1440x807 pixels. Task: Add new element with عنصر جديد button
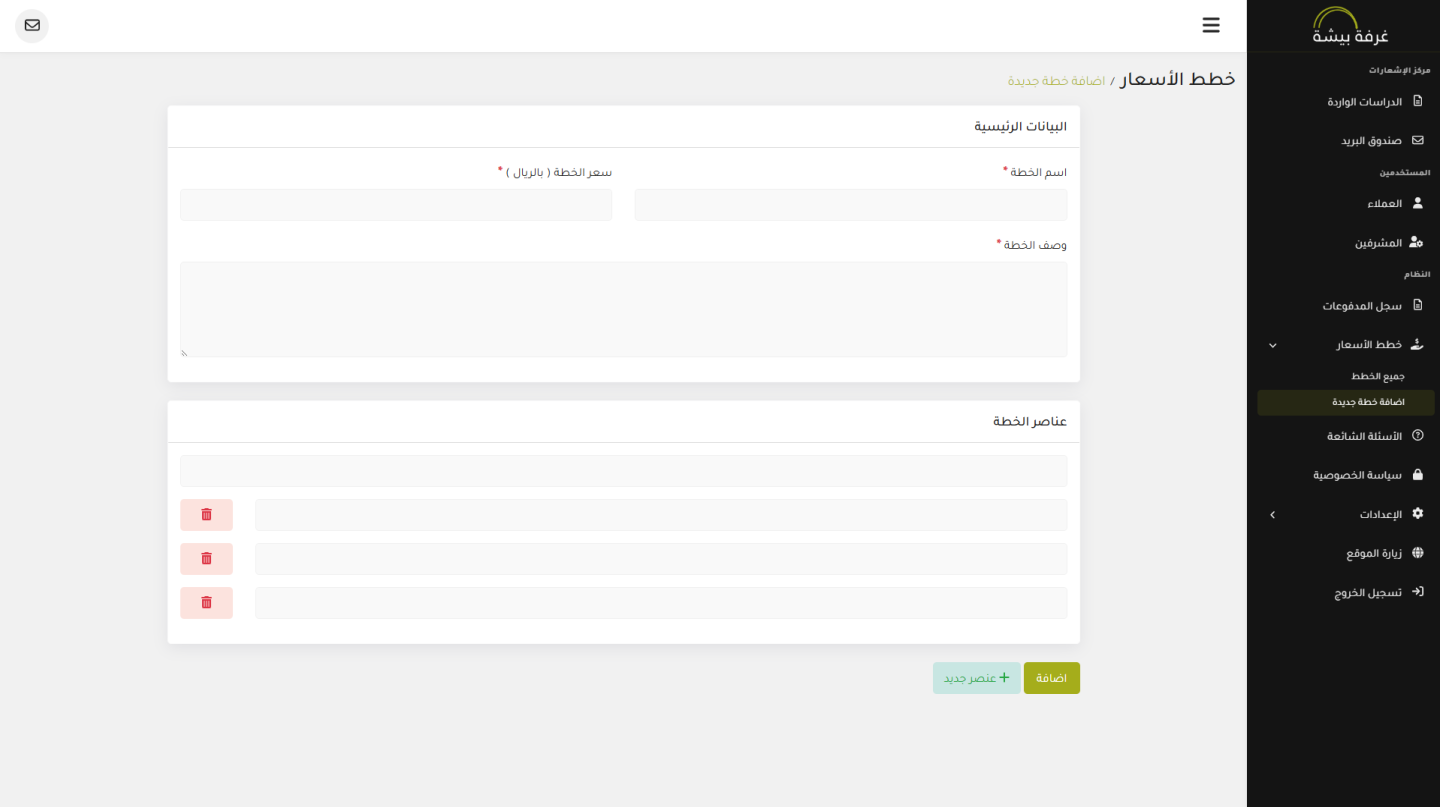point(976,678)
